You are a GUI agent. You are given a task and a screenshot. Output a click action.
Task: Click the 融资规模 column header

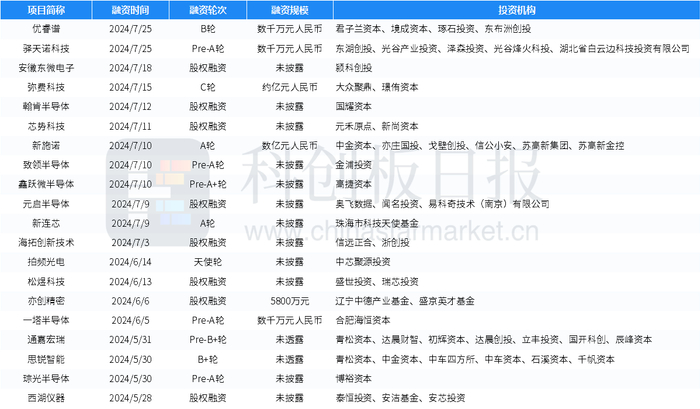(290, 10)
